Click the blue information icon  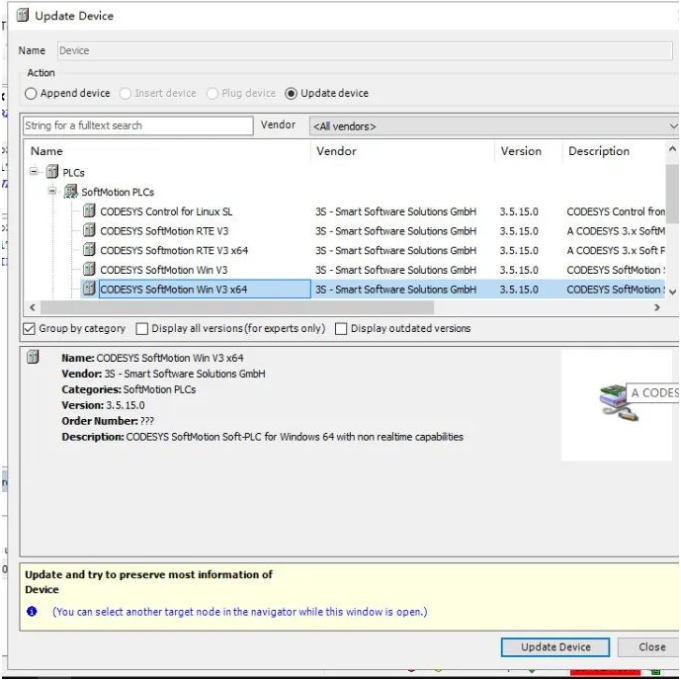point(32,611)
